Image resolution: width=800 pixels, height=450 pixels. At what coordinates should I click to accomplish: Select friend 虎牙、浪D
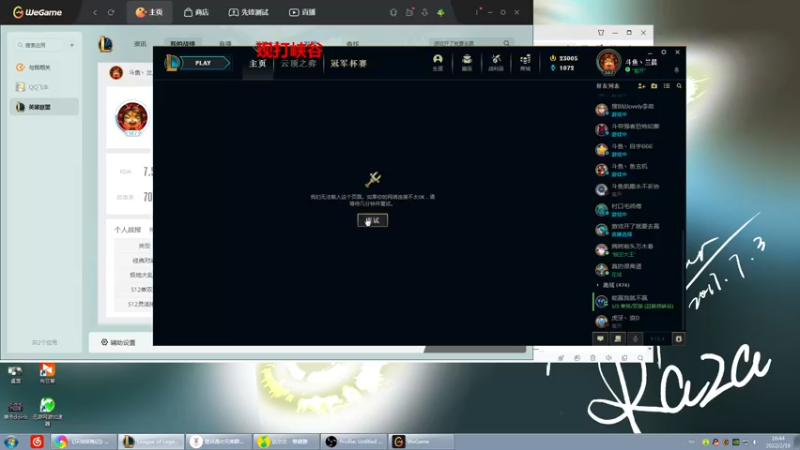pyautogui.click(x=638, y=321)
